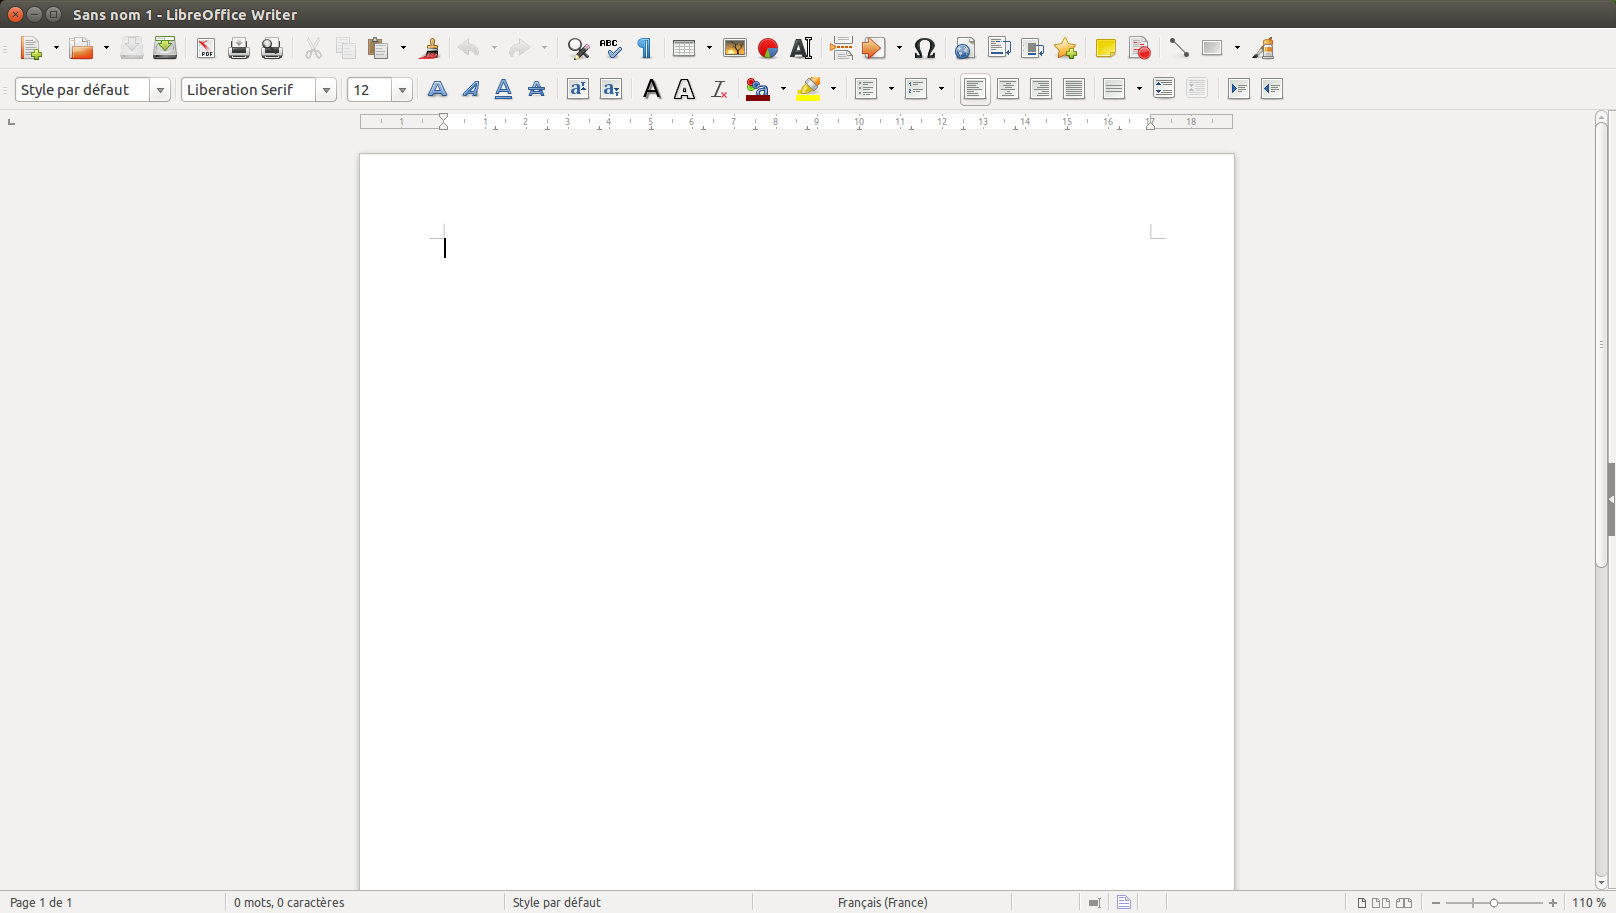Open the Print Preview icon
This screenshot has height=913, width=1616.
tap(272, 48)
